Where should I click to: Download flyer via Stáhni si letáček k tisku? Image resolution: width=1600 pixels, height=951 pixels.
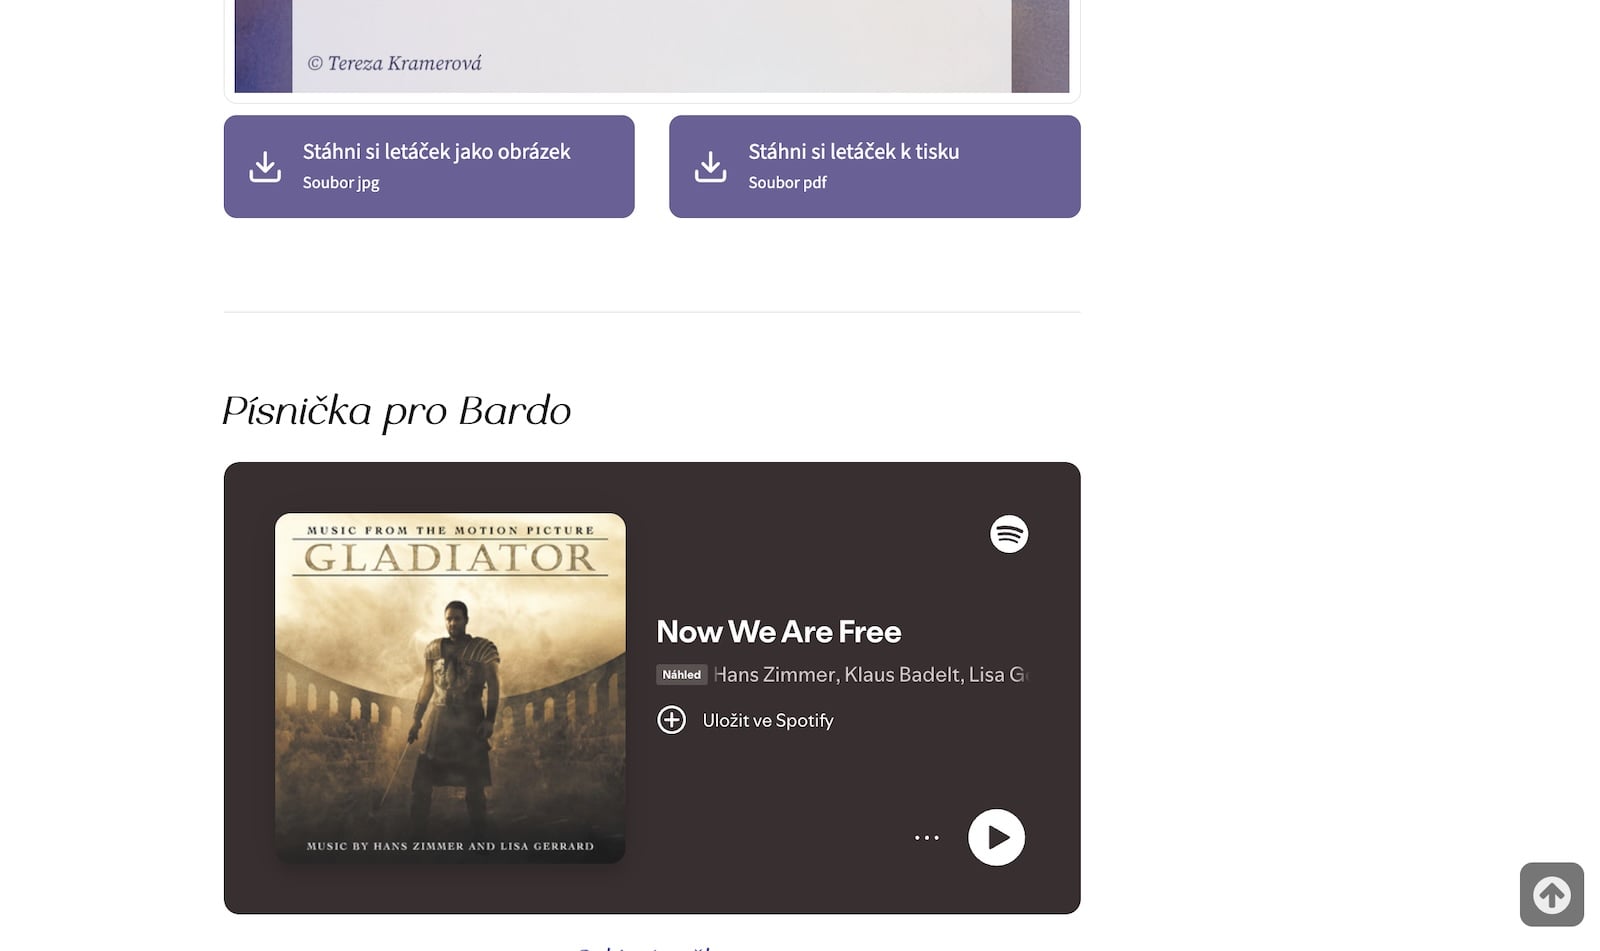(853, 152)
